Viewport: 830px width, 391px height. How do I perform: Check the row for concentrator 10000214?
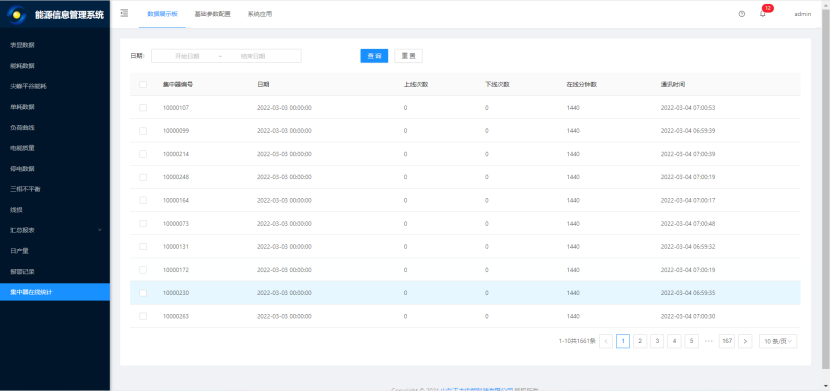(143, 154)
